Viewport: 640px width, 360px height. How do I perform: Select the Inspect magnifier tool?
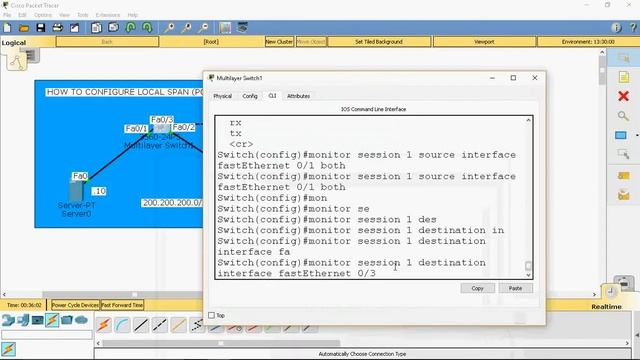[x=623, y=116]
